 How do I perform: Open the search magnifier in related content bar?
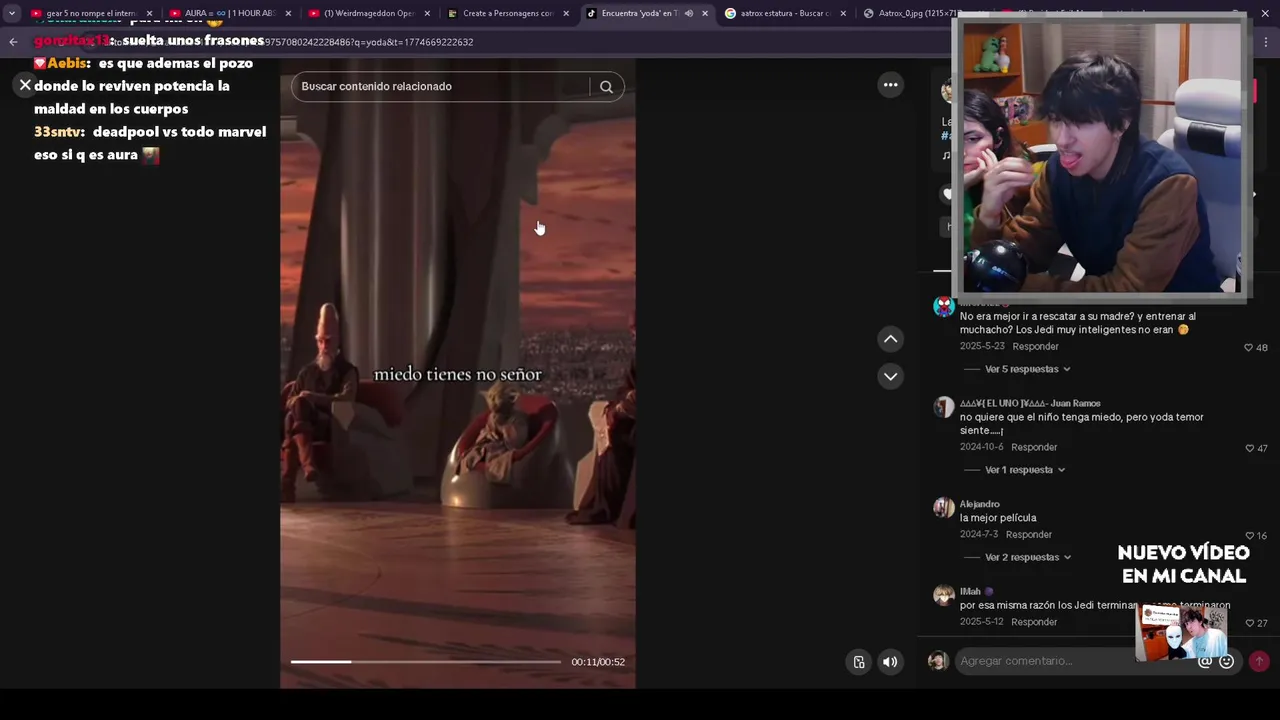click(606, 86)
